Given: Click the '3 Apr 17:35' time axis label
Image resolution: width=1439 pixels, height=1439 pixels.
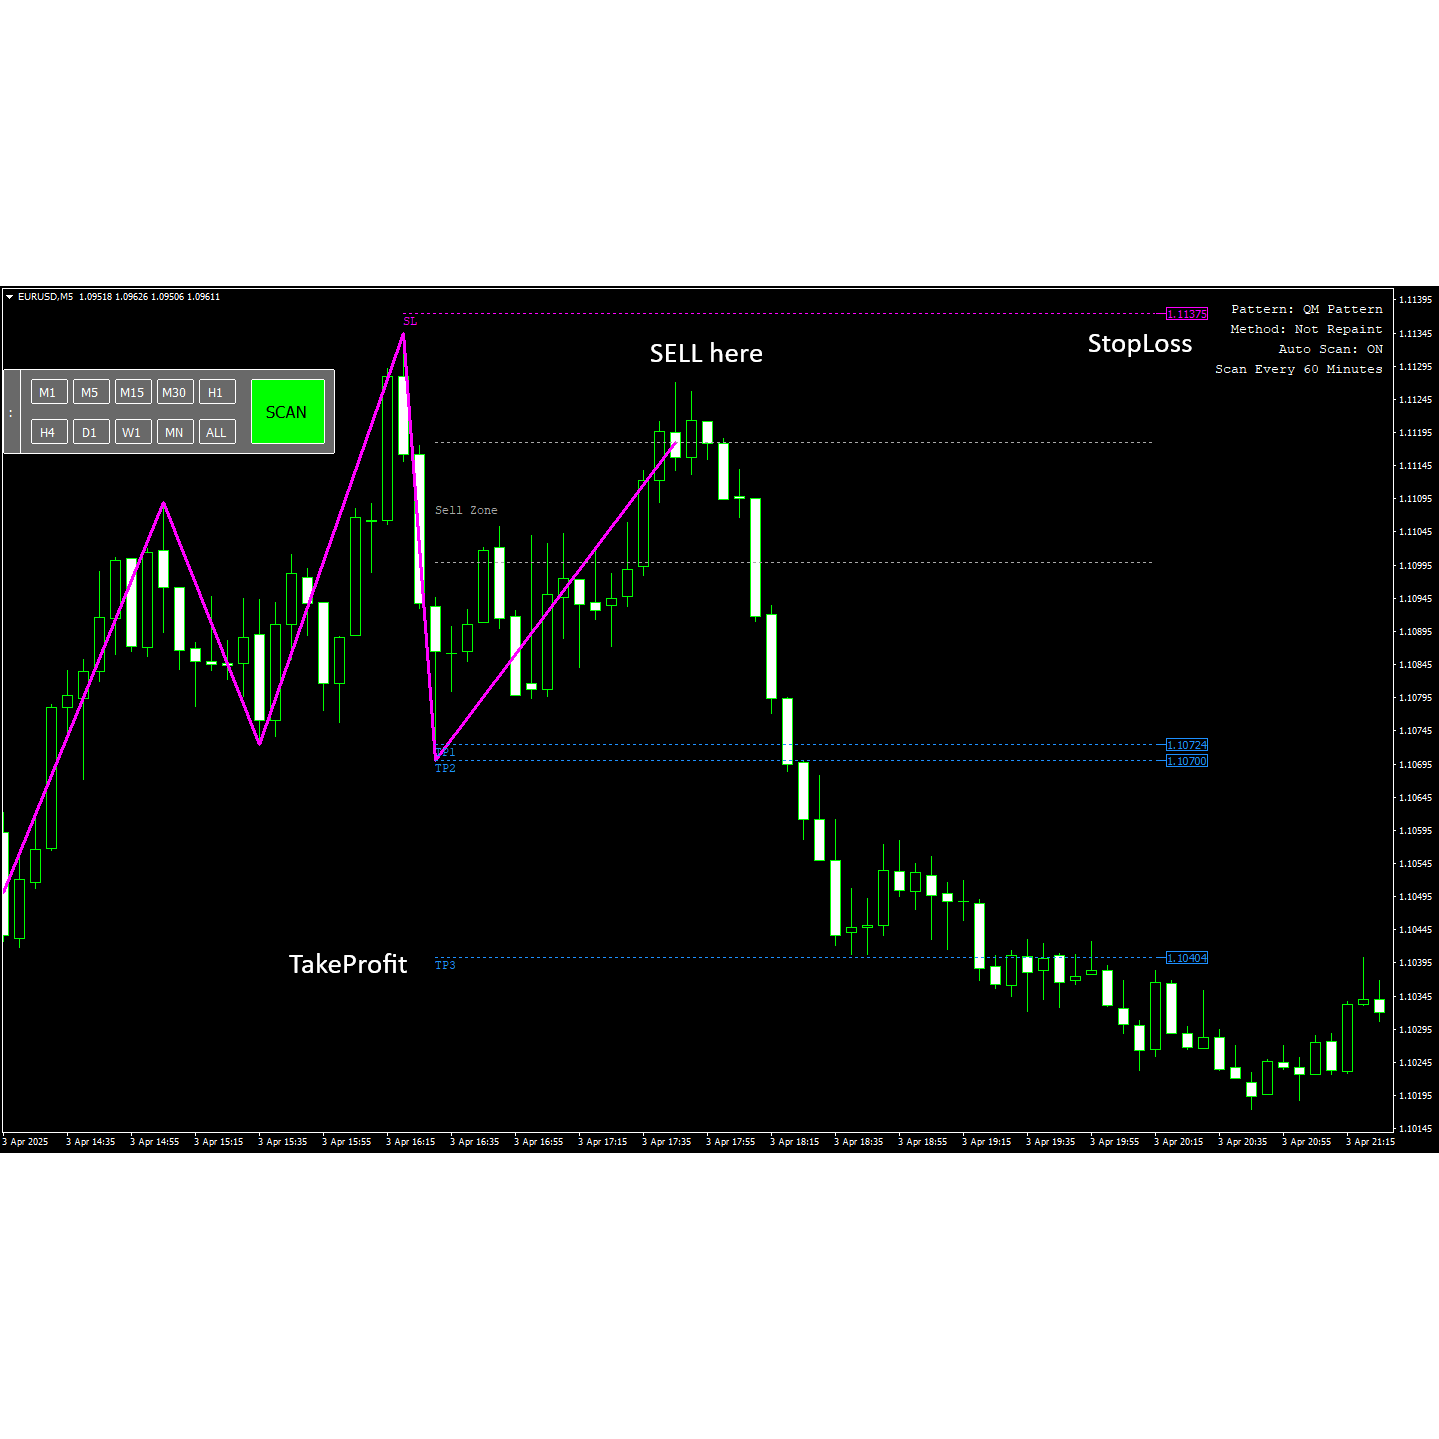Looking at the screenshot, I should (667, 1142).
